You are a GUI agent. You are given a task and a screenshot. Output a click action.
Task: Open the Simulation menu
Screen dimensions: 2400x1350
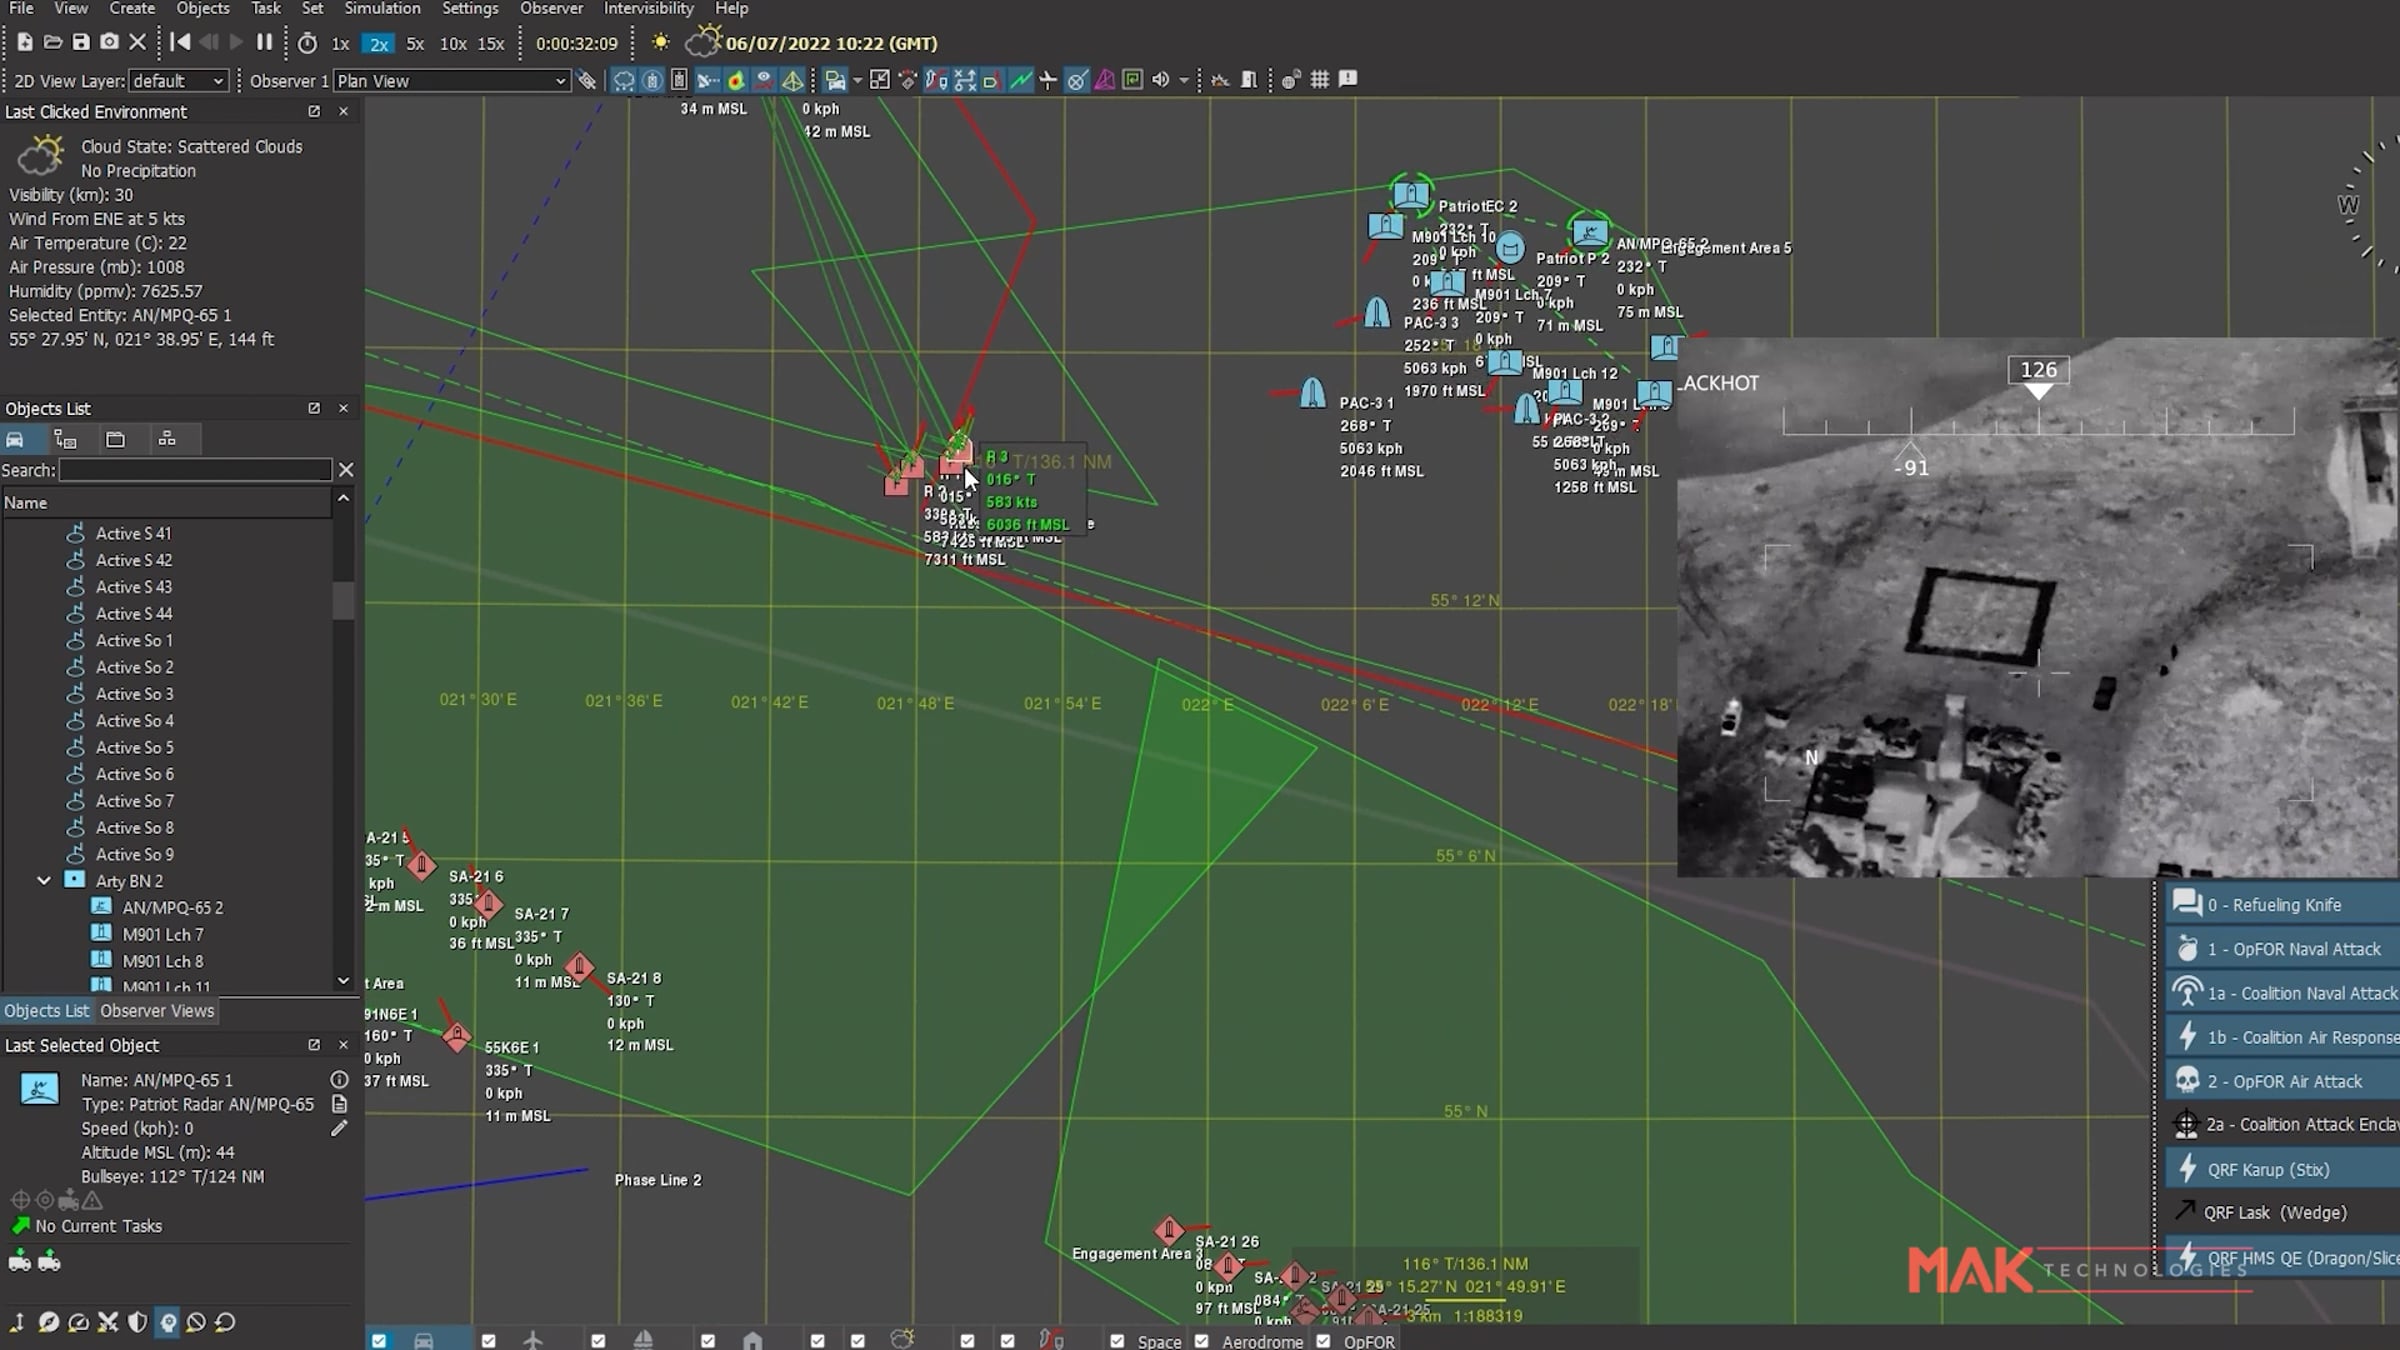tap(382, 9)
